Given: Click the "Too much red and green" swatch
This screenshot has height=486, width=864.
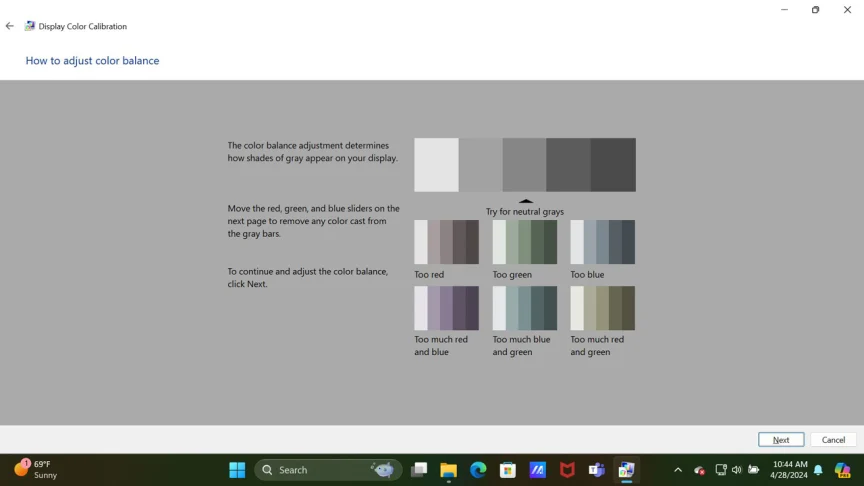Looking at the screenshot, I should 602,308.
